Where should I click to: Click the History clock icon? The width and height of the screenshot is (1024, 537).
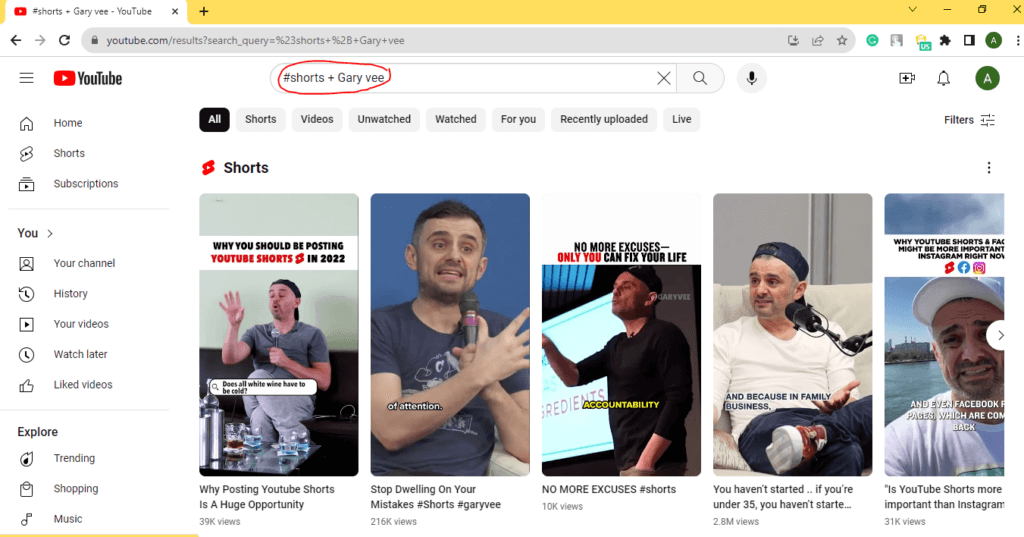(26, 294)
